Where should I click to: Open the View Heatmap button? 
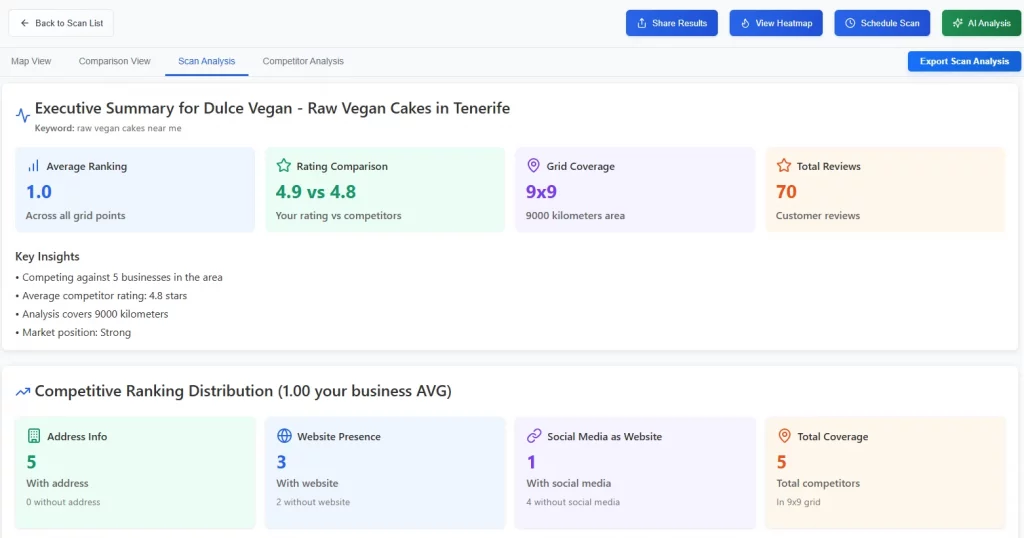coord(776,23)
